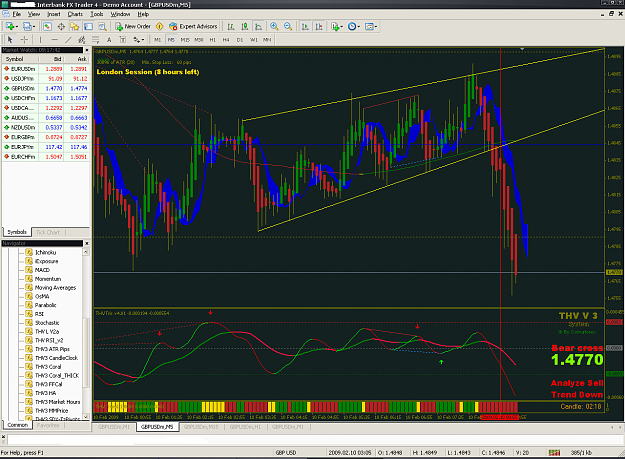Open the Insert menu
The height and width of the screenshot is (459, 625).
click(53, 14)
